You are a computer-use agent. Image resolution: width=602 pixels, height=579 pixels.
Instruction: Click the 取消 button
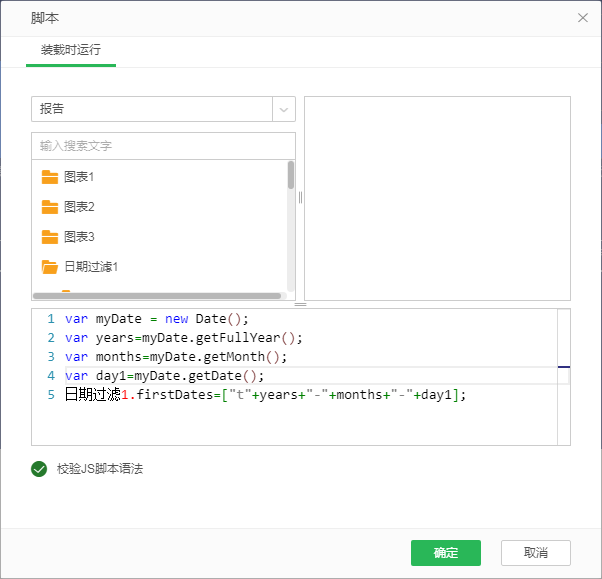(536, 553)
